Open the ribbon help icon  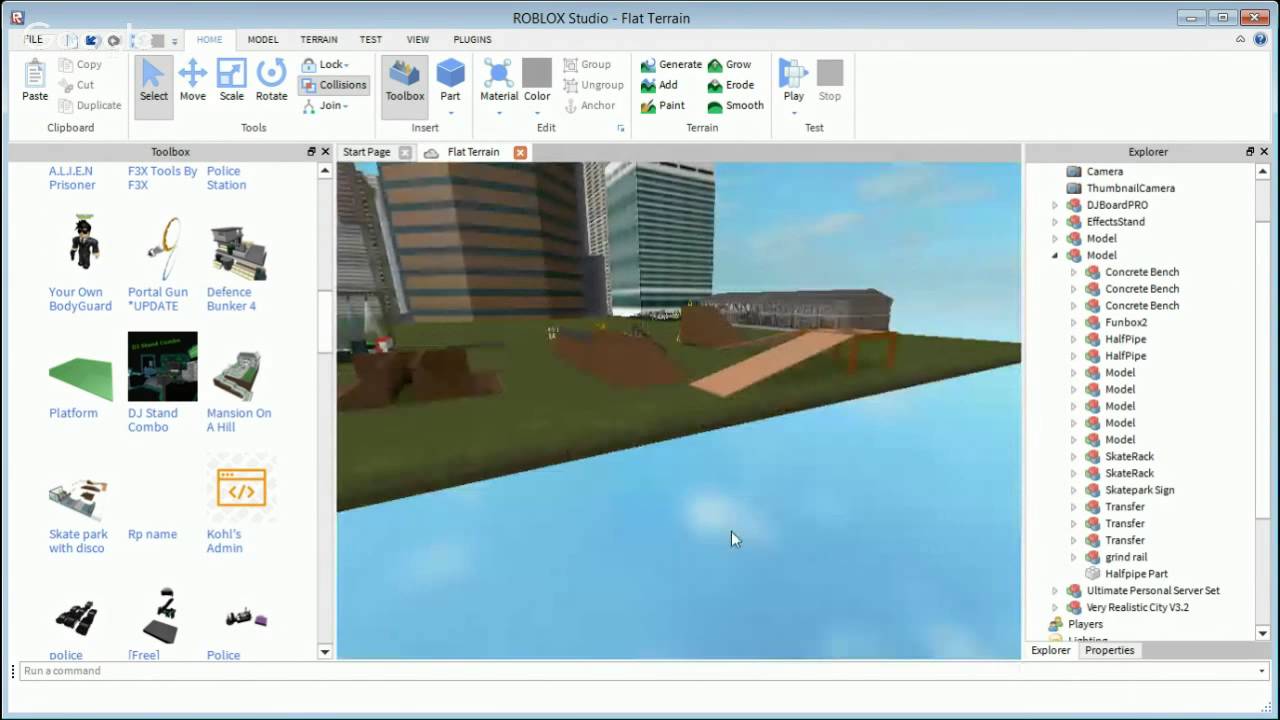click(1260, 39)
